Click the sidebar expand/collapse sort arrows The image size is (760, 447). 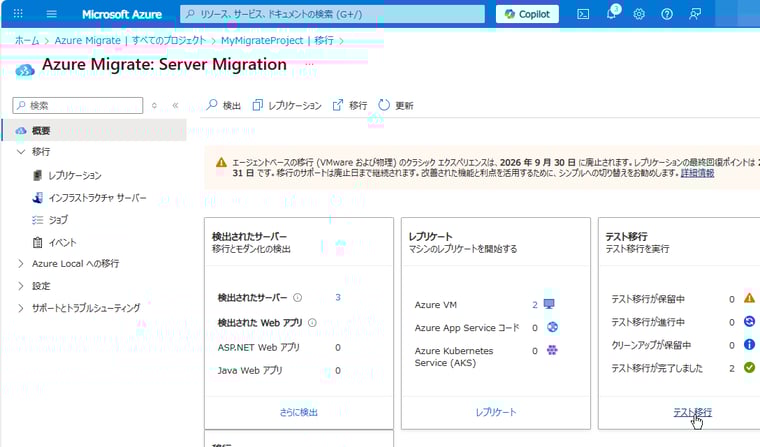154,105
